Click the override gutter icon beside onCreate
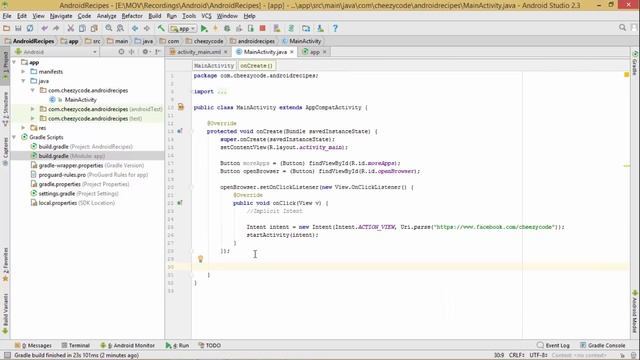640x360 pixels. pos(180,131)
